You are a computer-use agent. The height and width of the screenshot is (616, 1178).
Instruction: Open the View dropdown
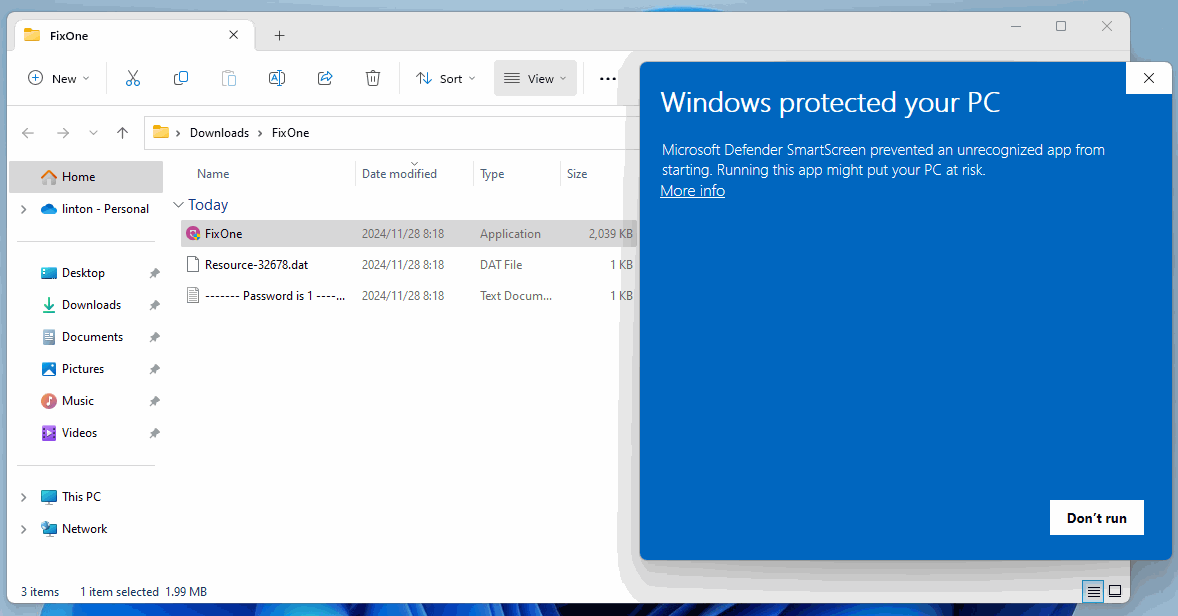click(x=535, y=78)
